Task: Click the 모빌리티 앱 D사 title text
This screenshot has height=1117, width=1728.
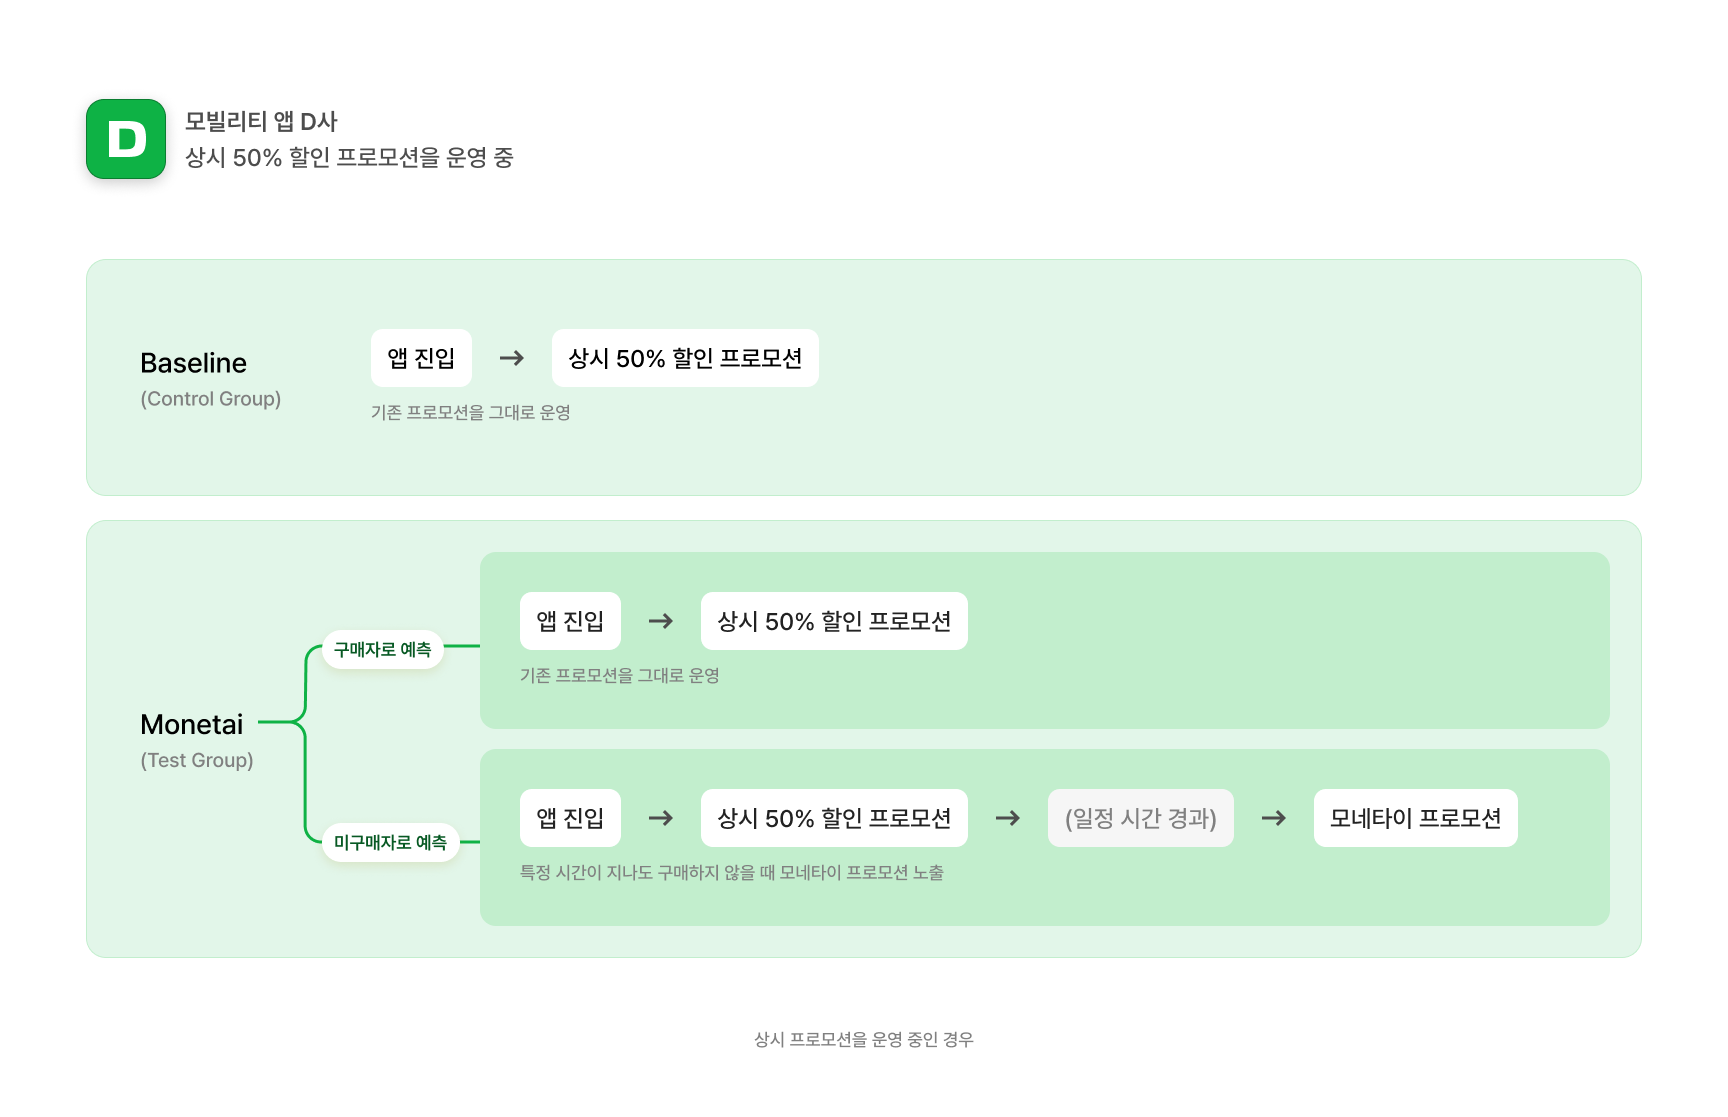Action: (262, 122)
